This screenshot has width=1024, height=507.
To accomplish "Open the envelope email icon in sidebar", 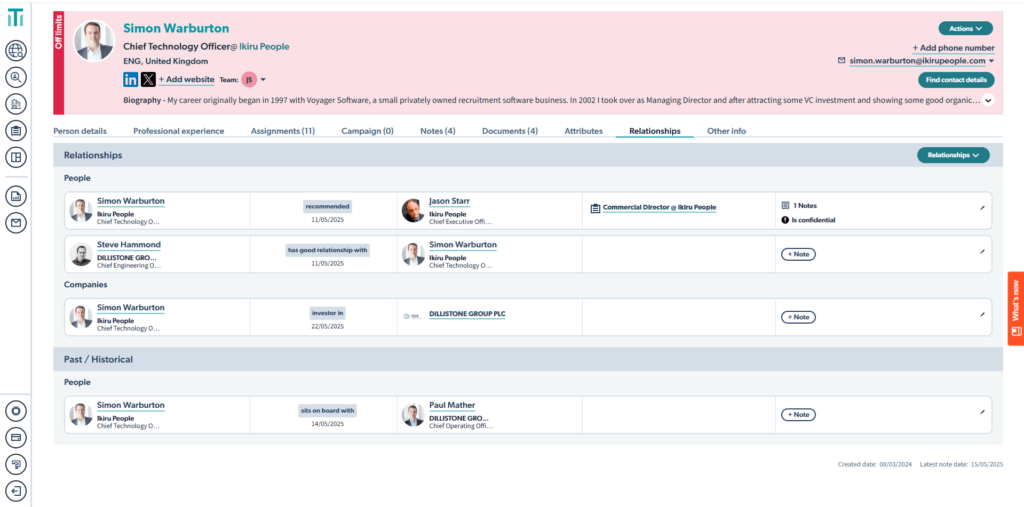I will [x=15, y=223].
